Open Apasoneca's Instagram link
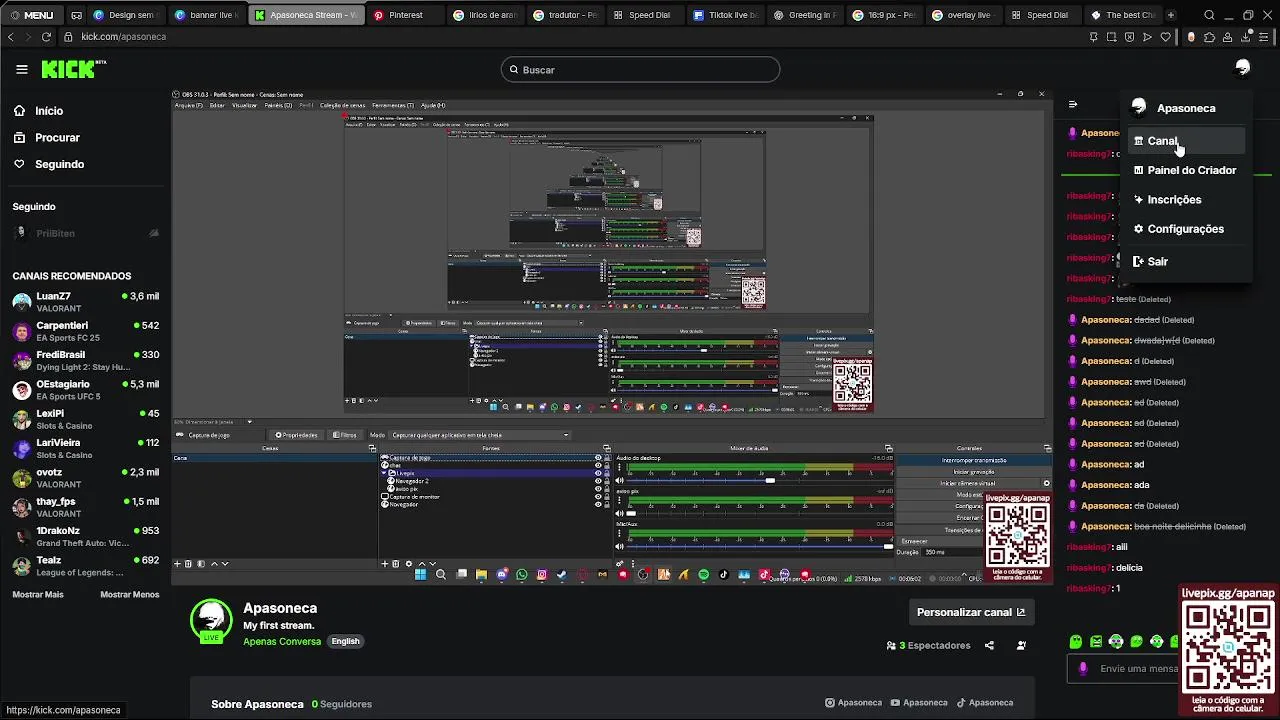 click(854, 703)
